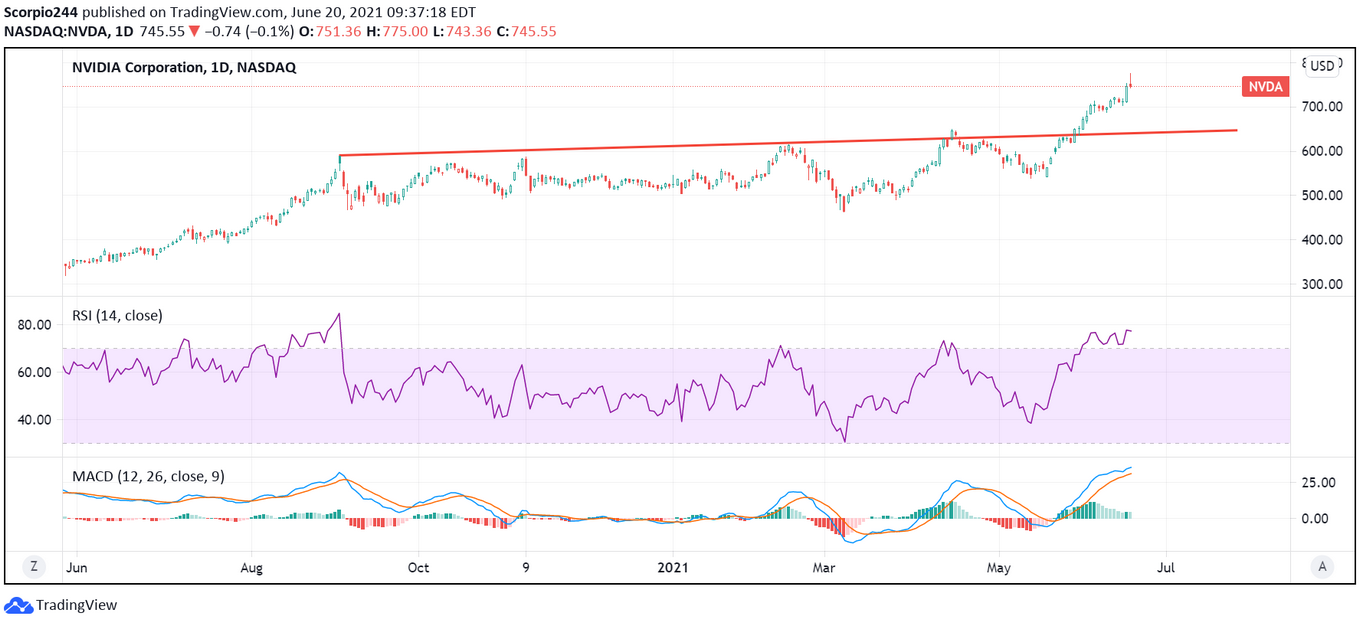
Task: Click the 40.00 RSI axis label
Action: coord(33,419)
